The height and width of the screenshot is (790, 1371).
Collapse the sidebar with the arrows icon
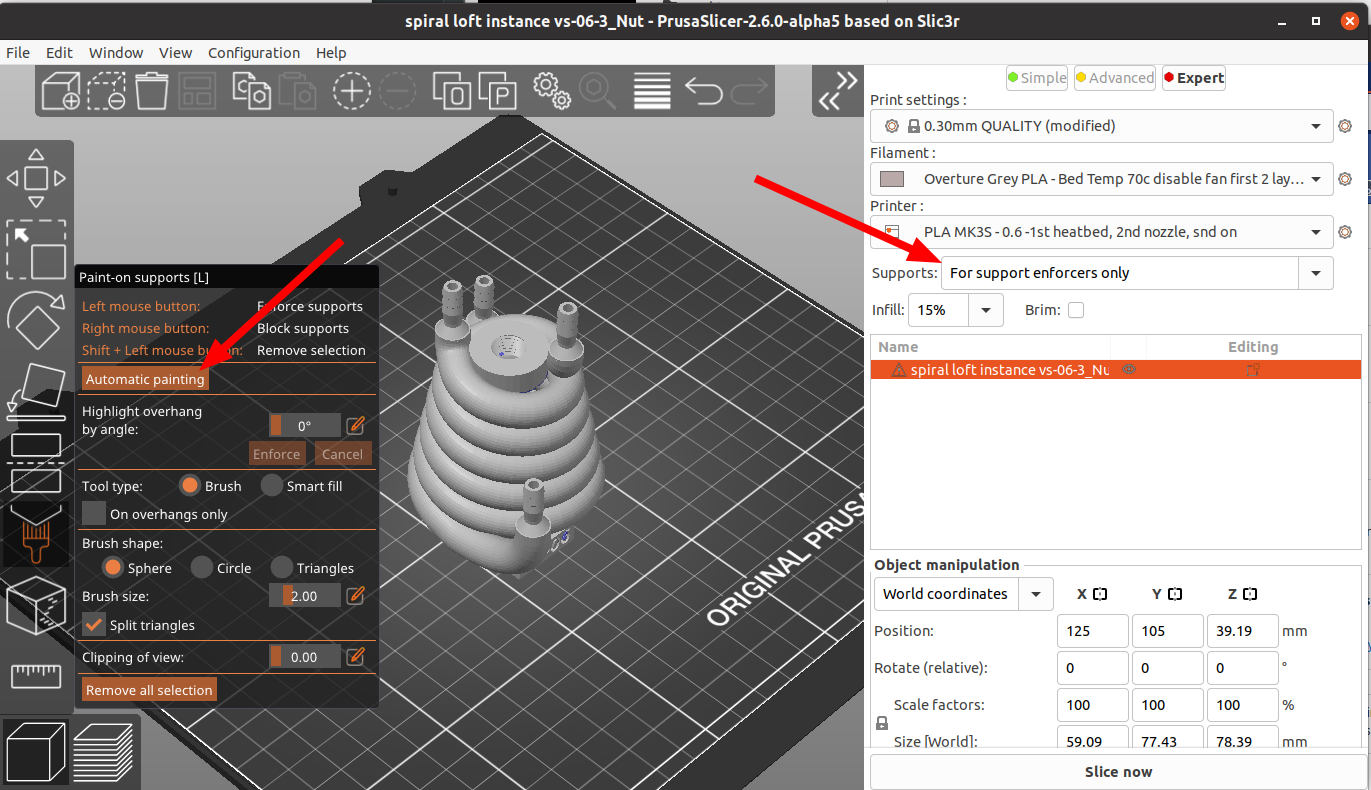pos(837,91)
